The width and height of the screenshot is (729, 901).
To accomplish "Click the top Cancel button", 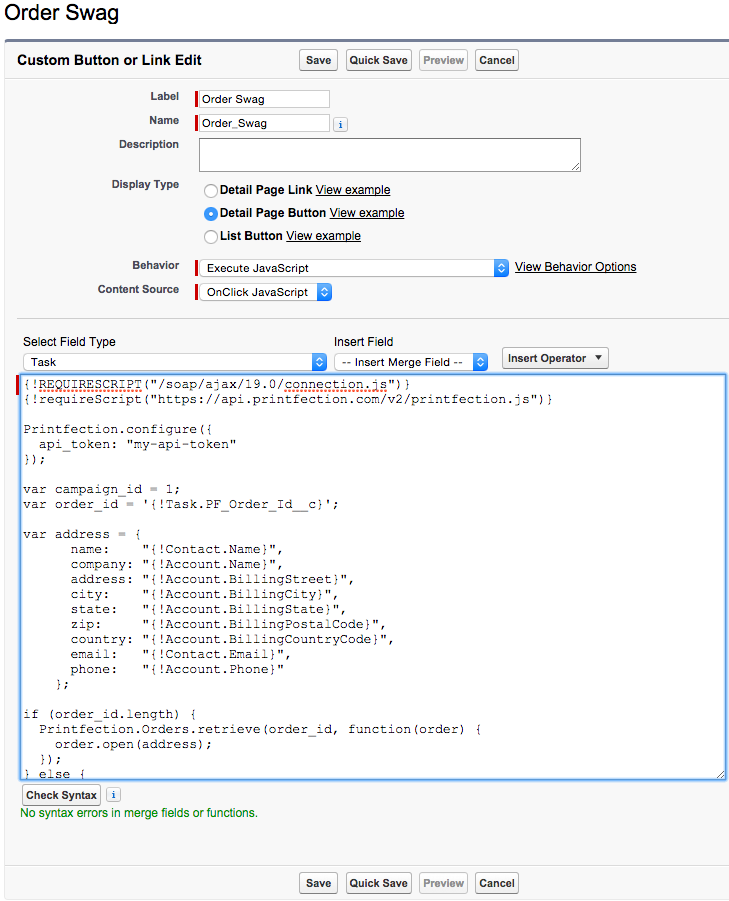I will coord(496,60).
